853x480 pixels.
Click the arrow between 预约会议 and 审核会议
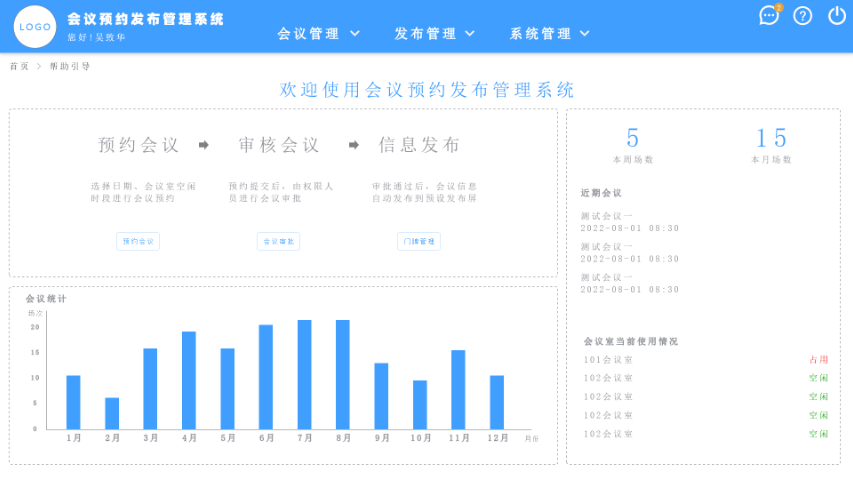tap(204, 145)
